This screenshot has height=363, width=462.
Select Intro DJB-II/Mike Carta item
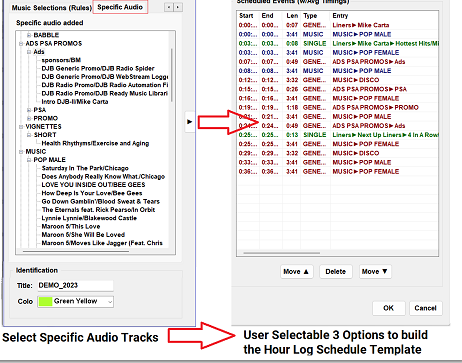point(75,102)
